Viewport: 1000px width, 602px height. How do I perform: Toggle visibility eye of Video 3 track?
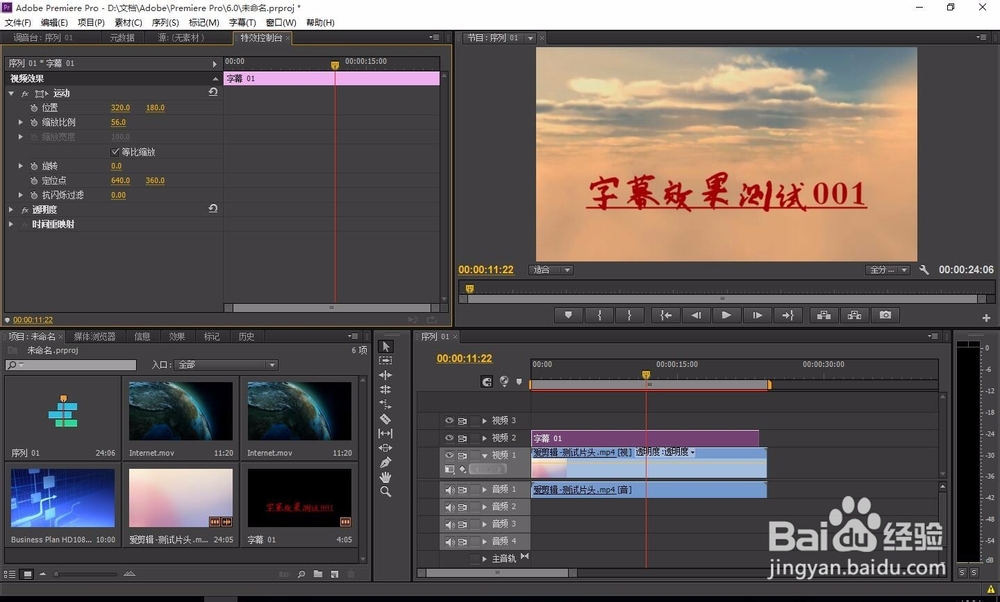click(x=449, y=421)
